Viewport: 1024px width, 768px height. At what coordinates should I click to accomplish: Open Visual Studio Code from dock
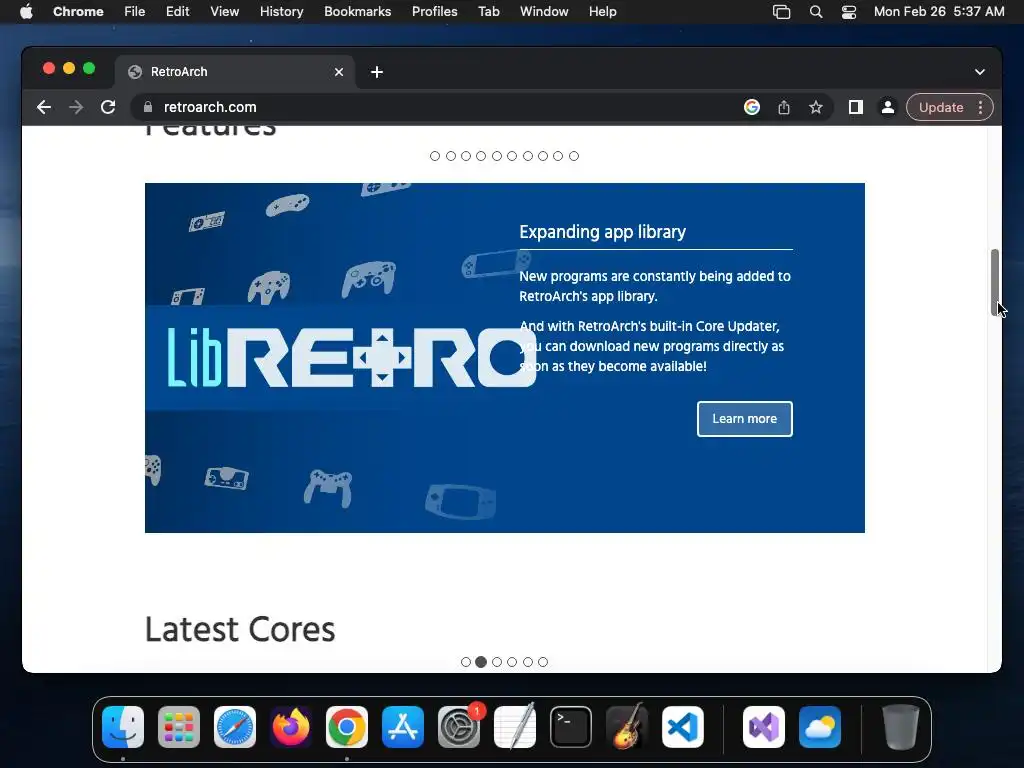(x=683, y=727)
